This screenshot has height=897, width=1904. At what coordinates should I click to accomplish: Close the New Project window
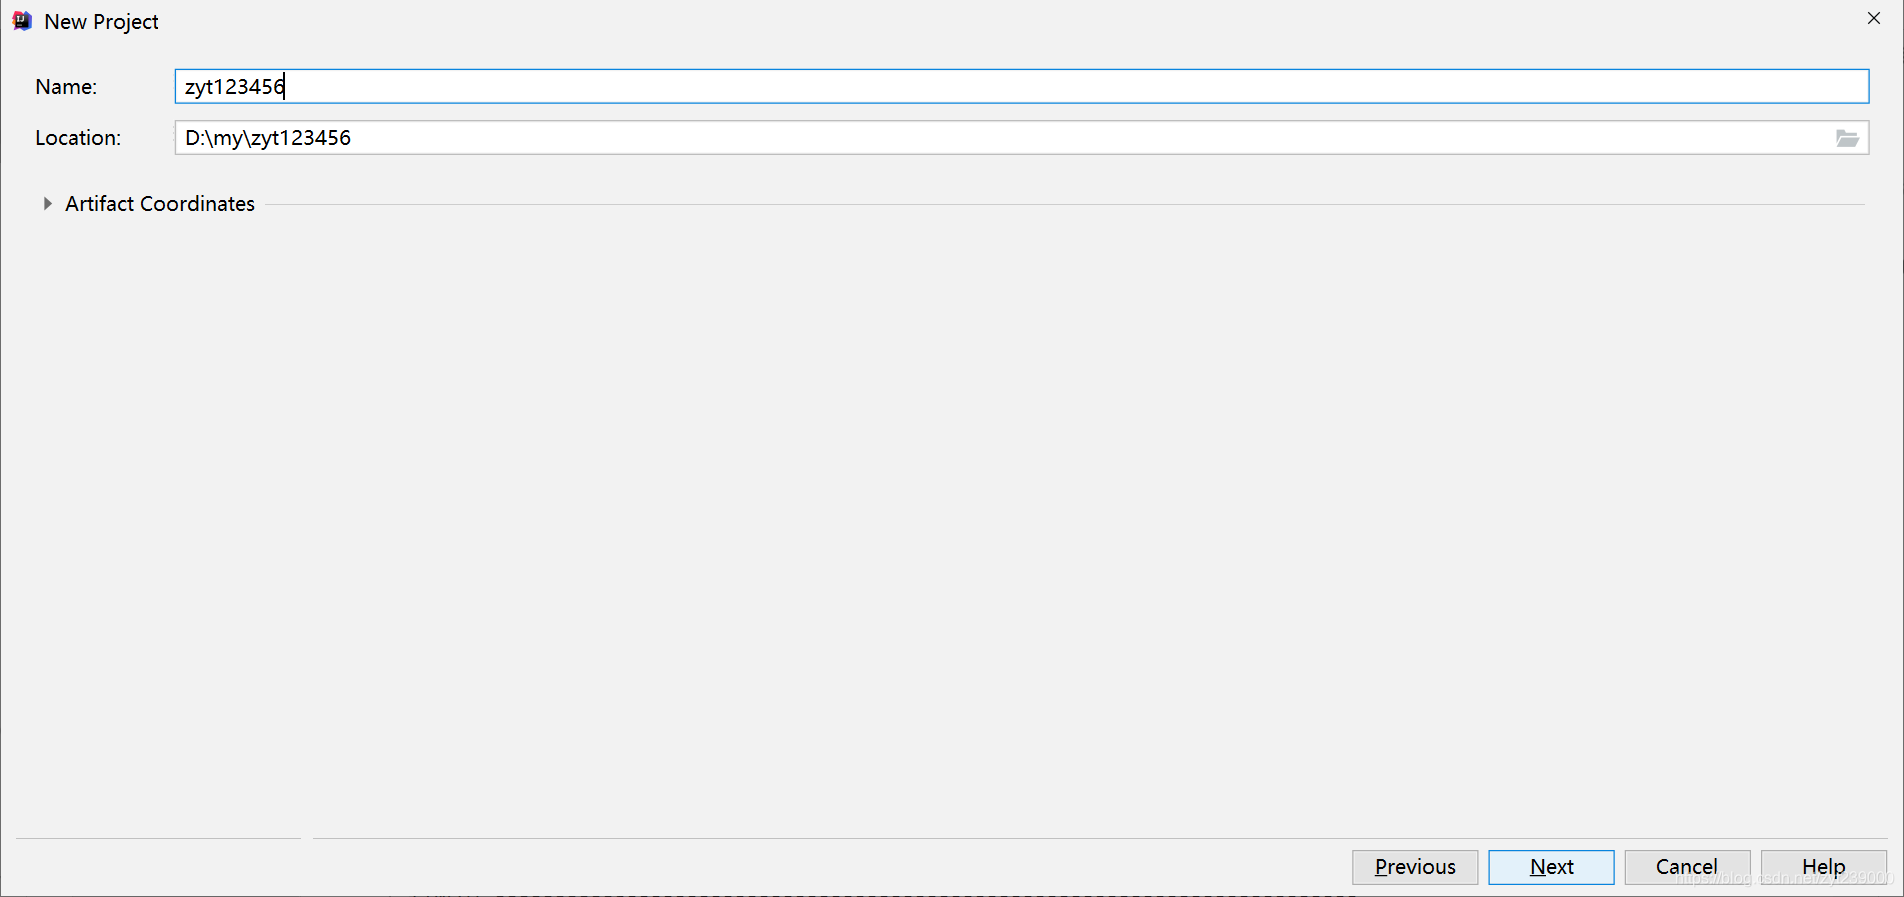1874,18
